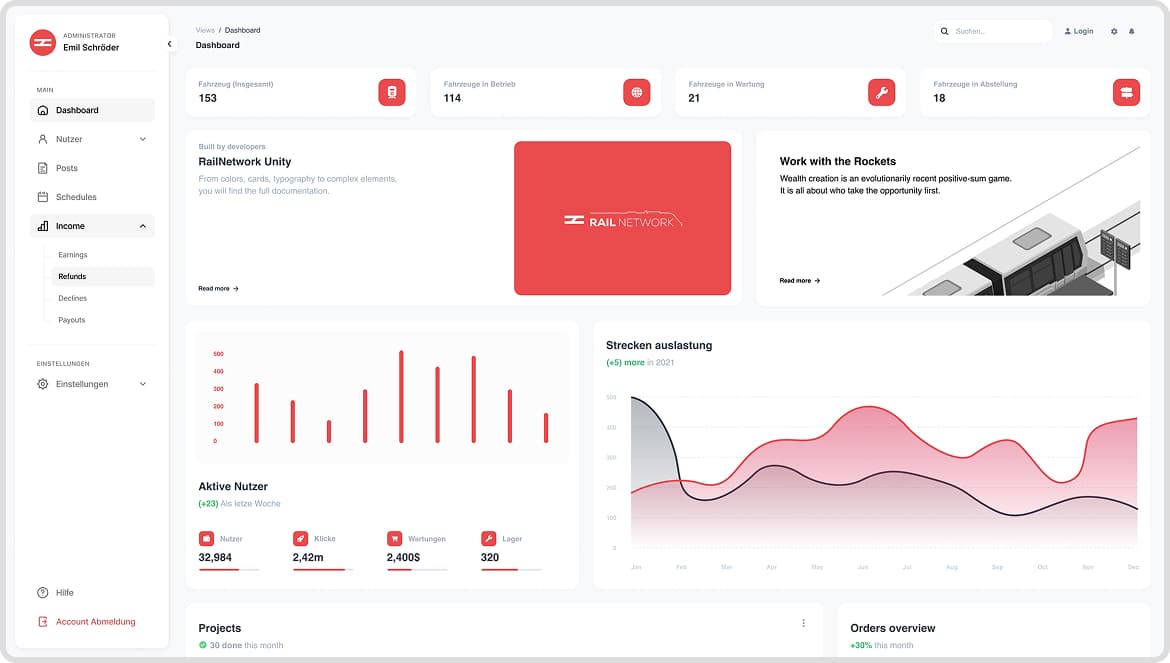This screenshot has height=663, width=1170.
Task: Click the red Nutzer stat icon
Action: (x=205, y=537)
